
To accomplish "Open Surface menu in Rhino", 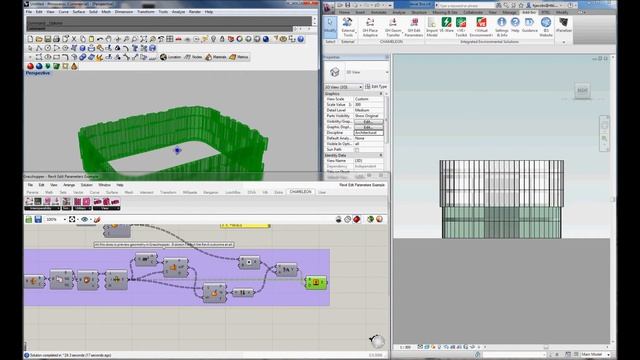I will [x=79, y=12].
